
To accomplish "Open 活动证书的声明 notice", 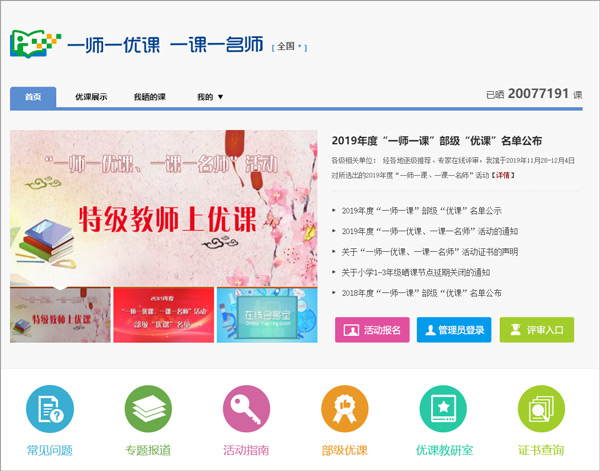I will pos(430,252).
